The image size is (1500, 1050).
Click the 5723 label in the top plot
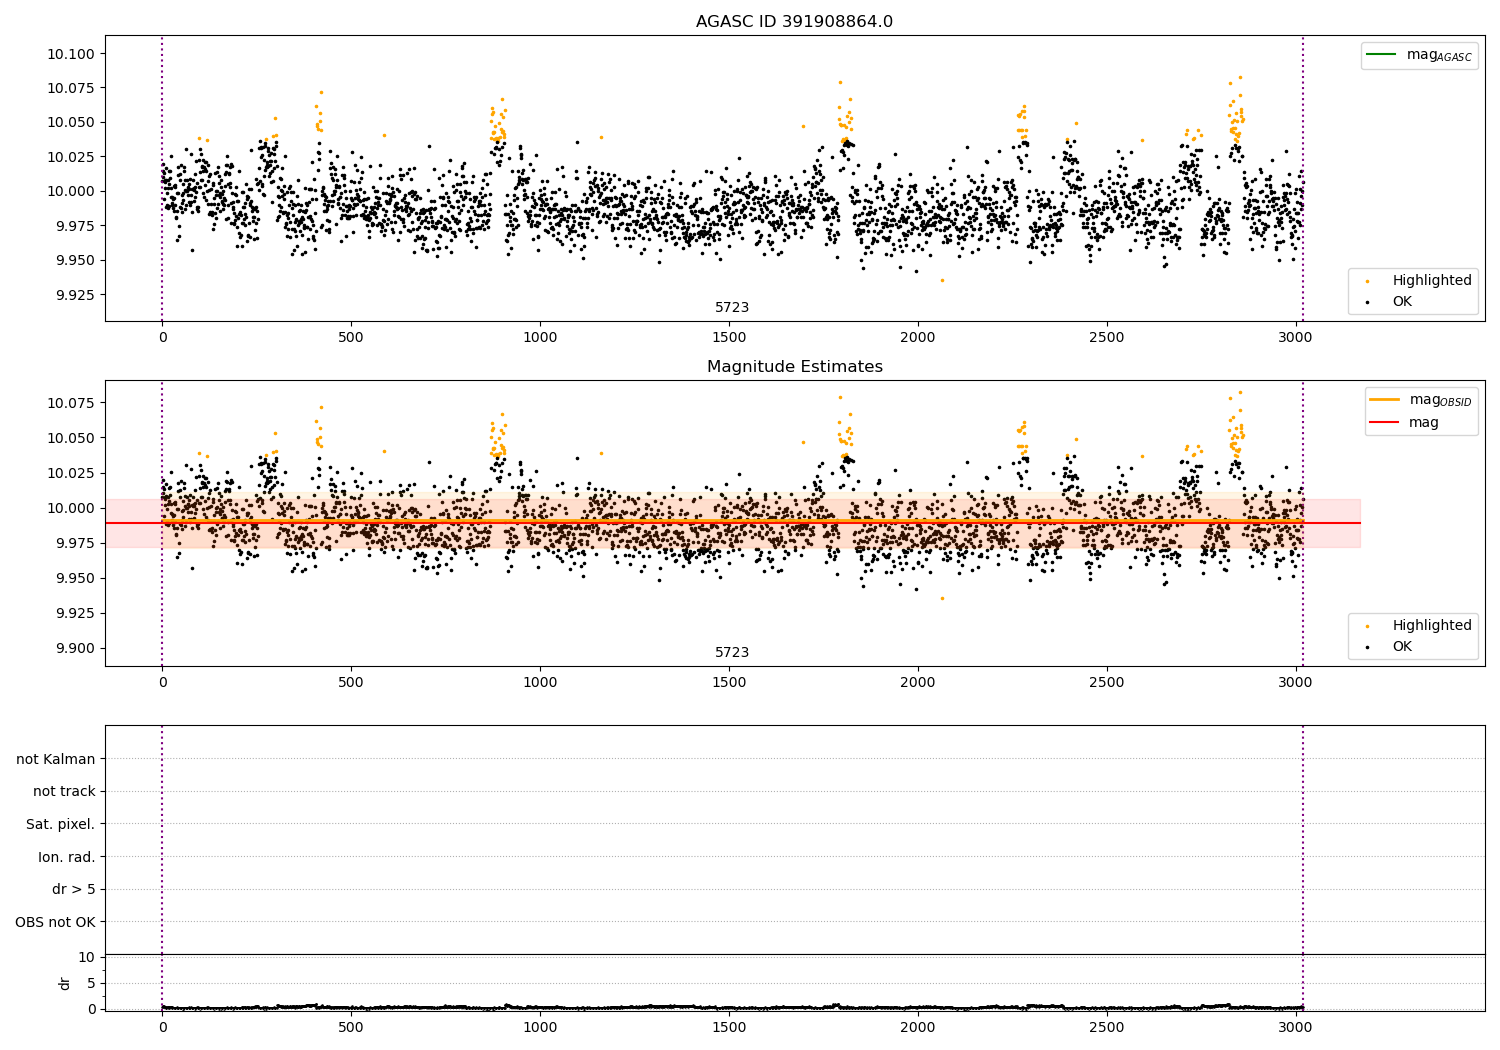tap(731, 307)
